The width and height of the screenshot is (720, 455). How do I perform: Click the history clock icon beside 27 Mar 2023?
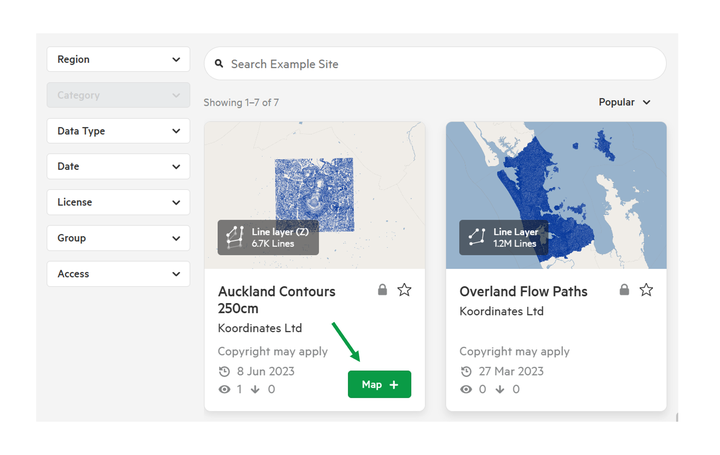tap(466, 371)
